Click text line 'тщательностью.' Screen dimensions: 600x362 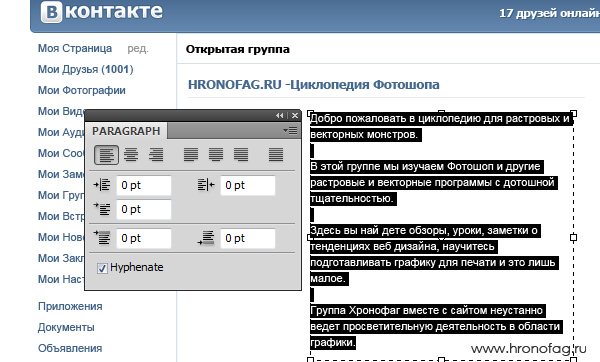pos(353,198)
